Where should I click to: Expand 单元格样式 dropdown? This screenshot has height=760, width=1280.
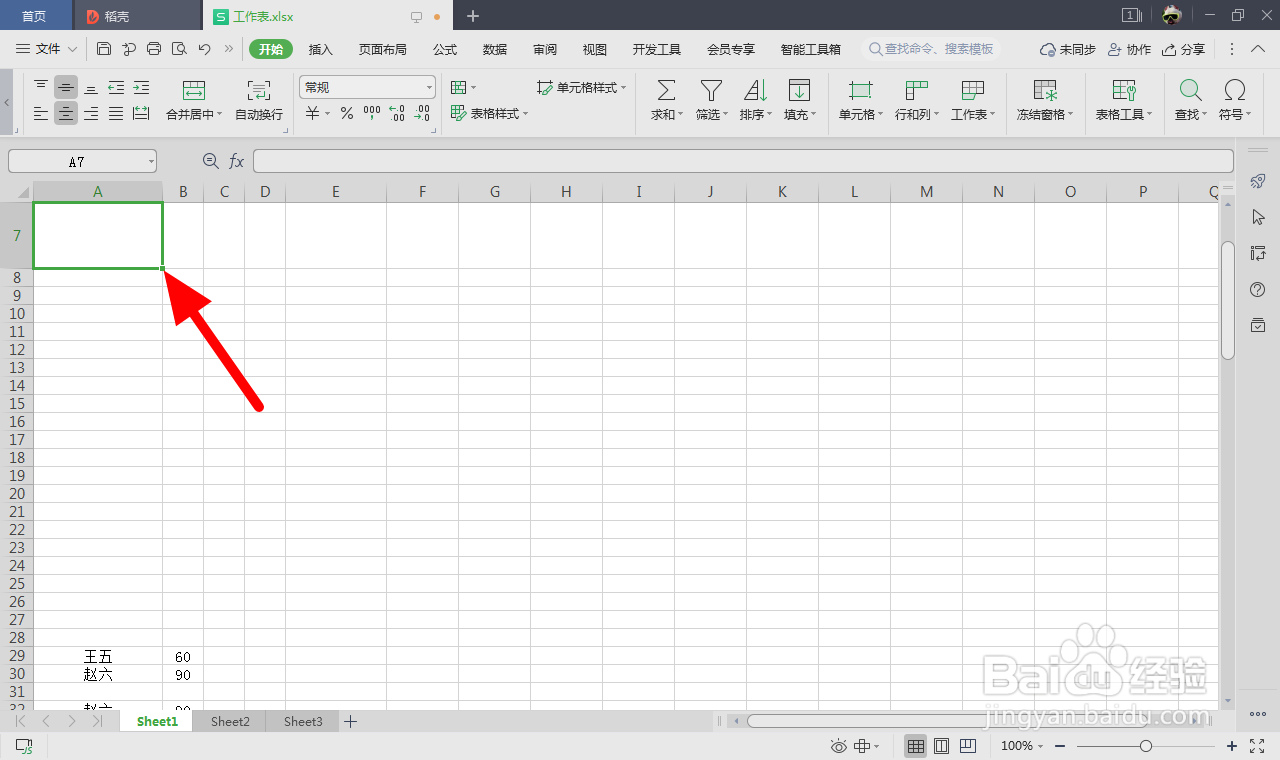[623, 88]
